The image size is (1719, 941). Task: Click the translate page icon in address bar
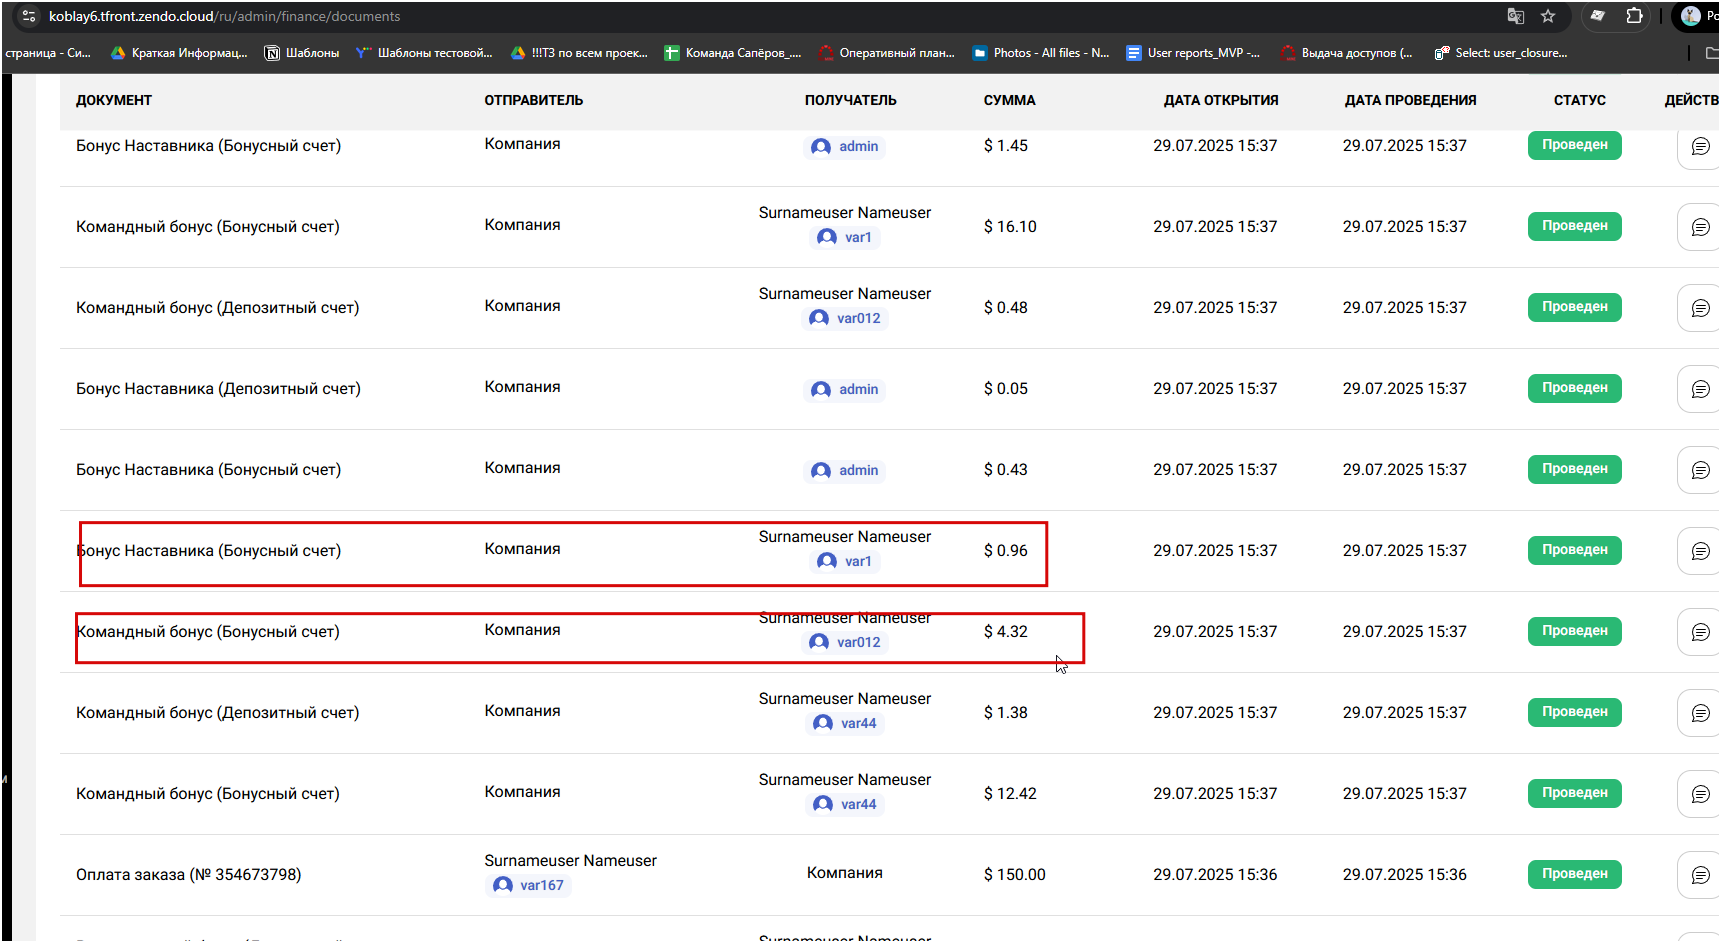coord(1516,16)
